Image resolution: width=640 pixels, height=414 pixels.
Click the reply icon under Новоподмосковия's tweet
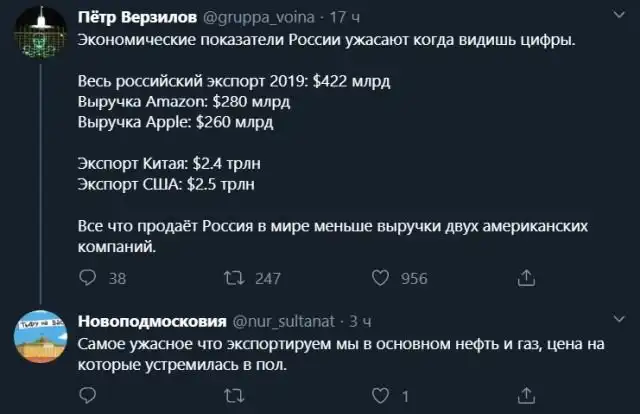(x=86, y=395)
